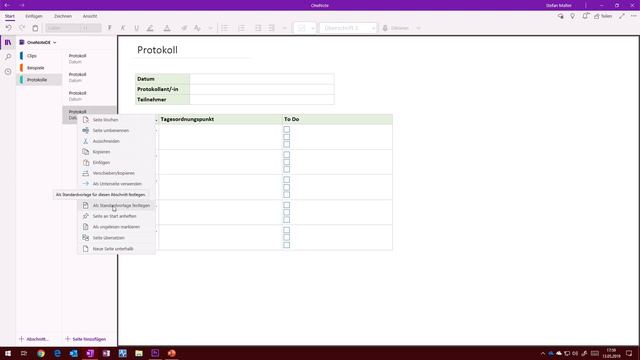This screenshot has width=640, height=360.
Task: Expand the text formatting options chevron
Action: (211, 28)
